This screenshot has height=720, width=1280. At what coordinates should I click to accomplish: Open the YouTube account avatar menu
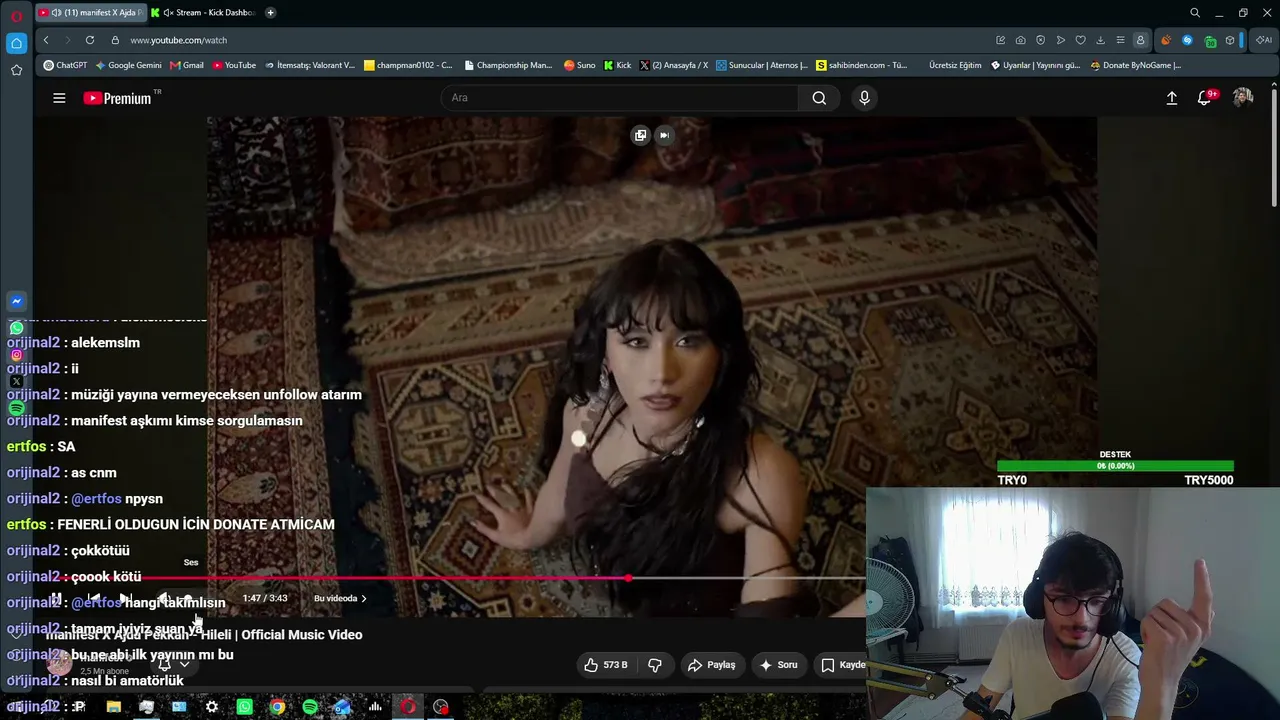coord(1243,97)
